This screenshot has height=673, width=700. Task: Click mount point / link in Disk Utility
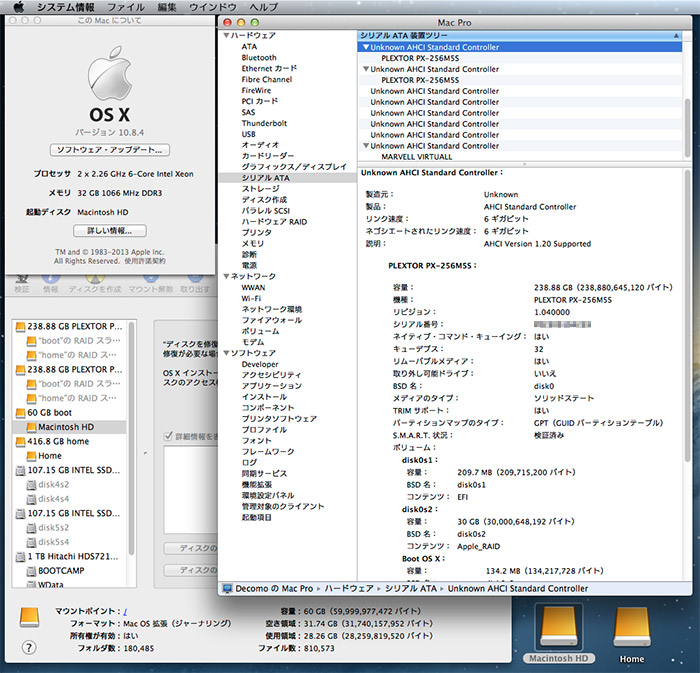(125, 612)
